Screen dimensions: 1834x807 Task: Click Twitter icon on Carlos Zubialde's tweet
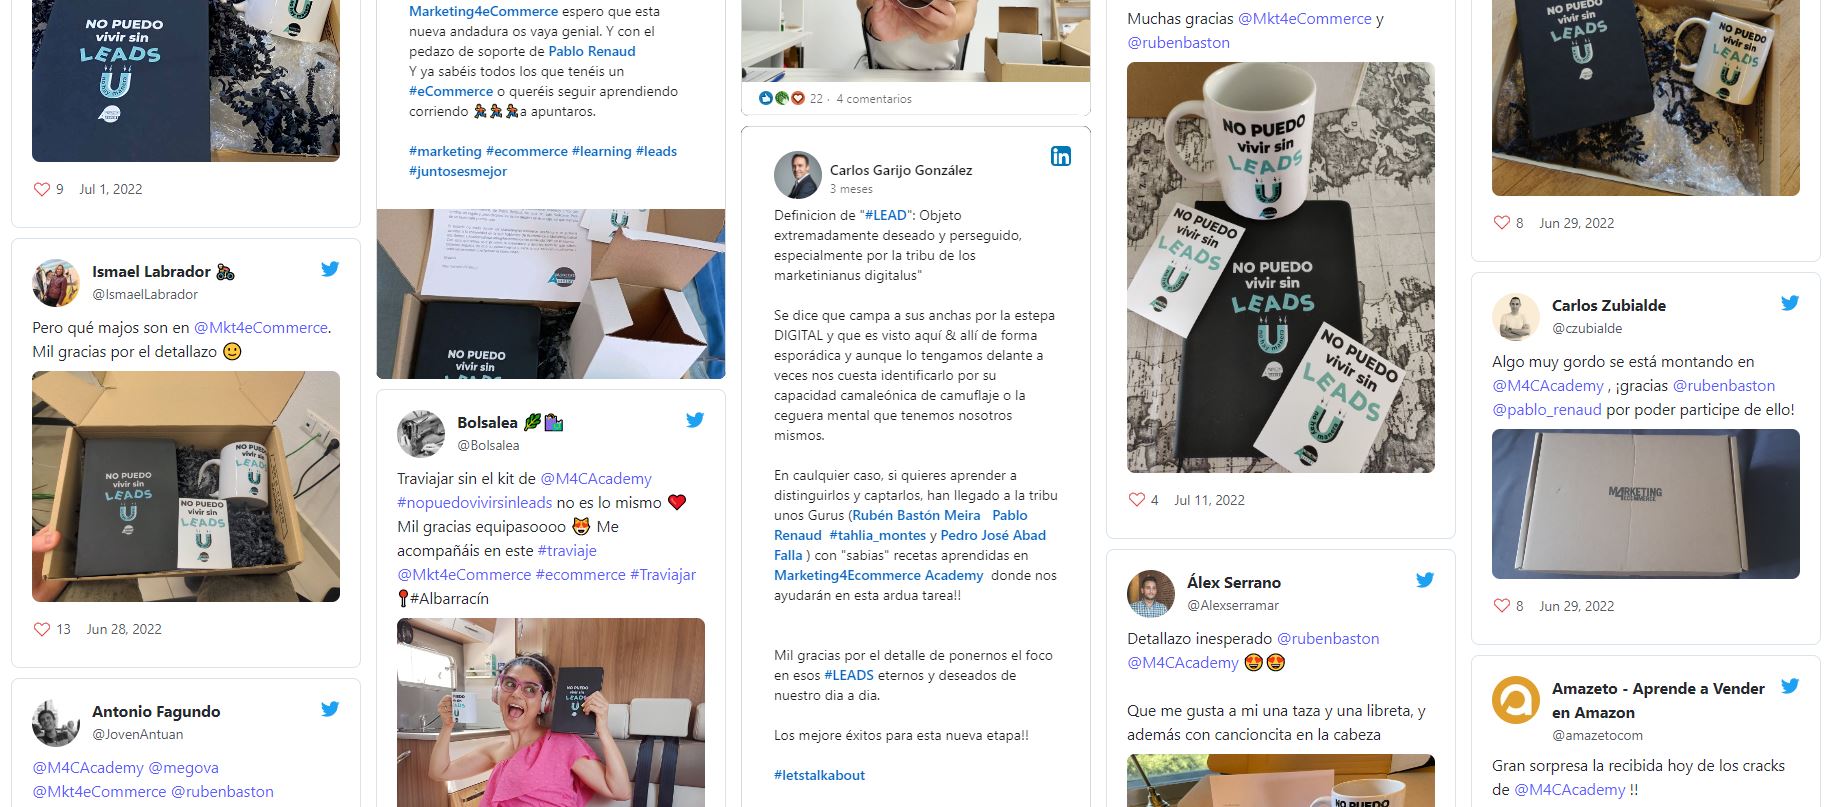[1790, 303]
